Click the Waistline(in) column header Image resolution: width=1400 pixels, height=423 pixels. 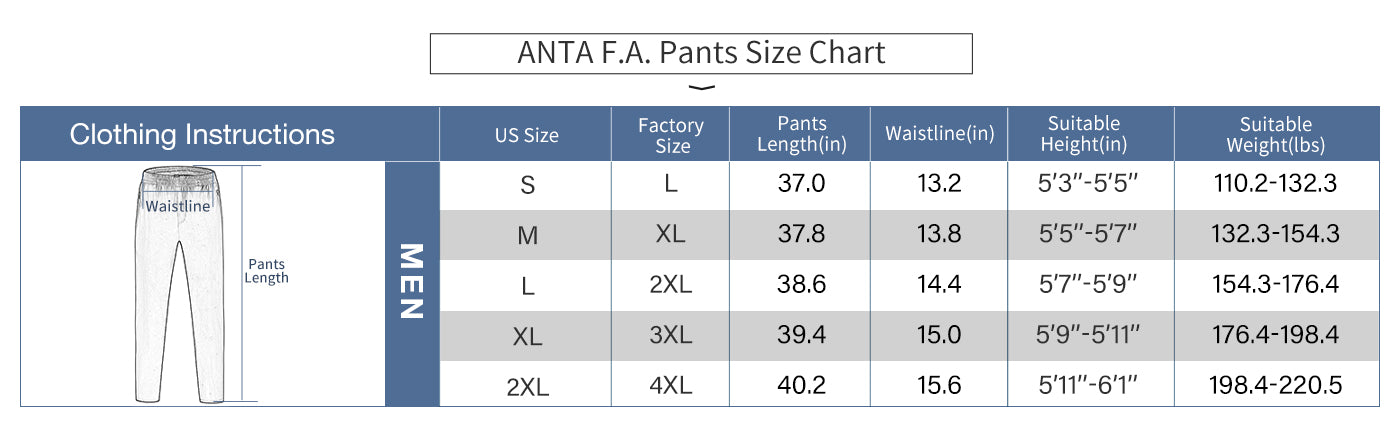pos(939,135)
